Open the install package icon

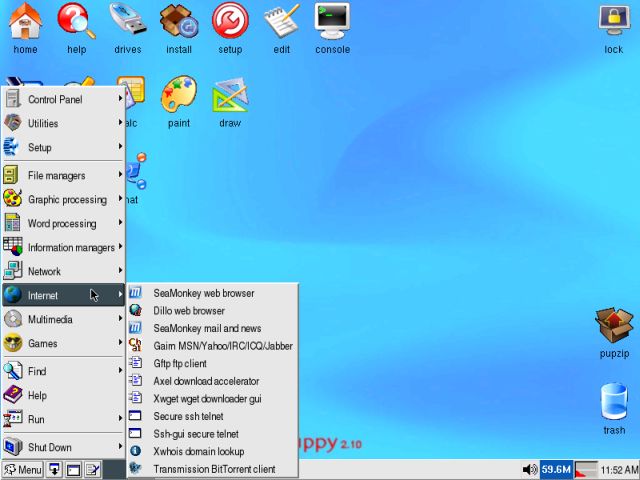(179, 20)
